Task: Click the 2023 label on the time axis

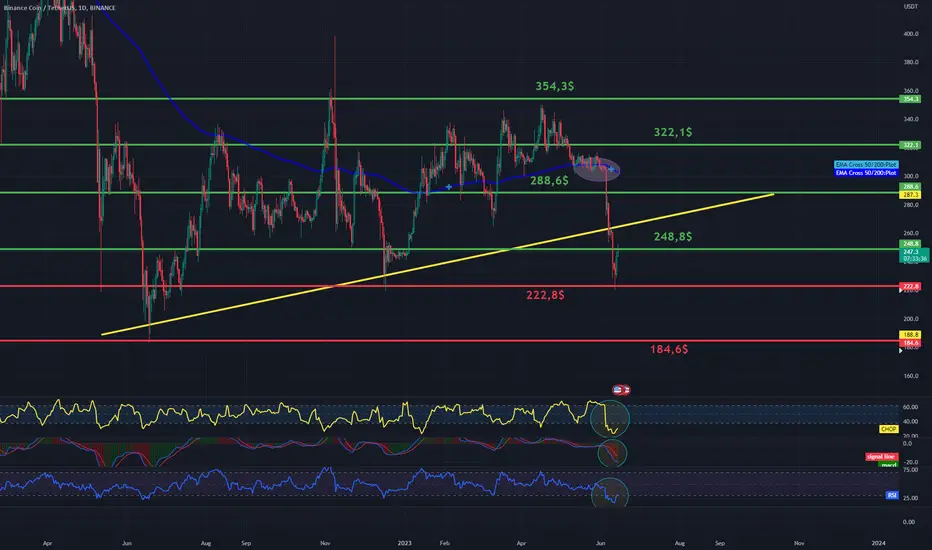Action: (x=404, y=543)
